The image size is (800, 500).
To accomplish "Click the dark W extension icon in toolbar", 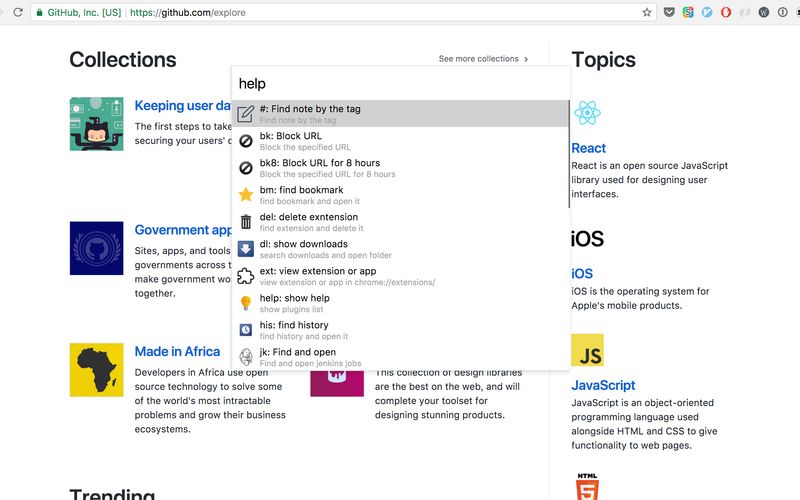I will point(763,12).
